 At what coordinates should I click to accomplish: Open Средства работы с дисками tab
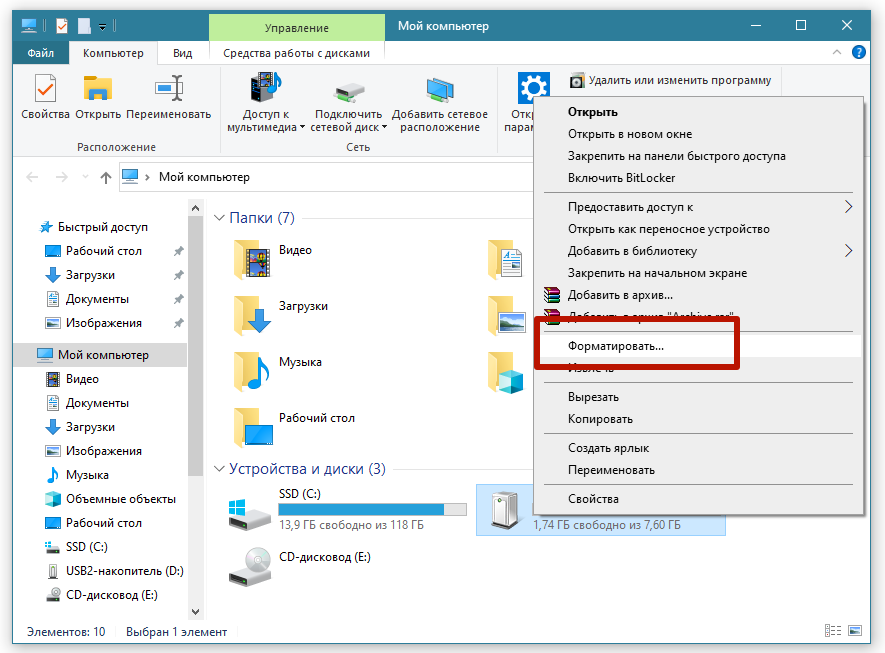(x=296, y=53)
